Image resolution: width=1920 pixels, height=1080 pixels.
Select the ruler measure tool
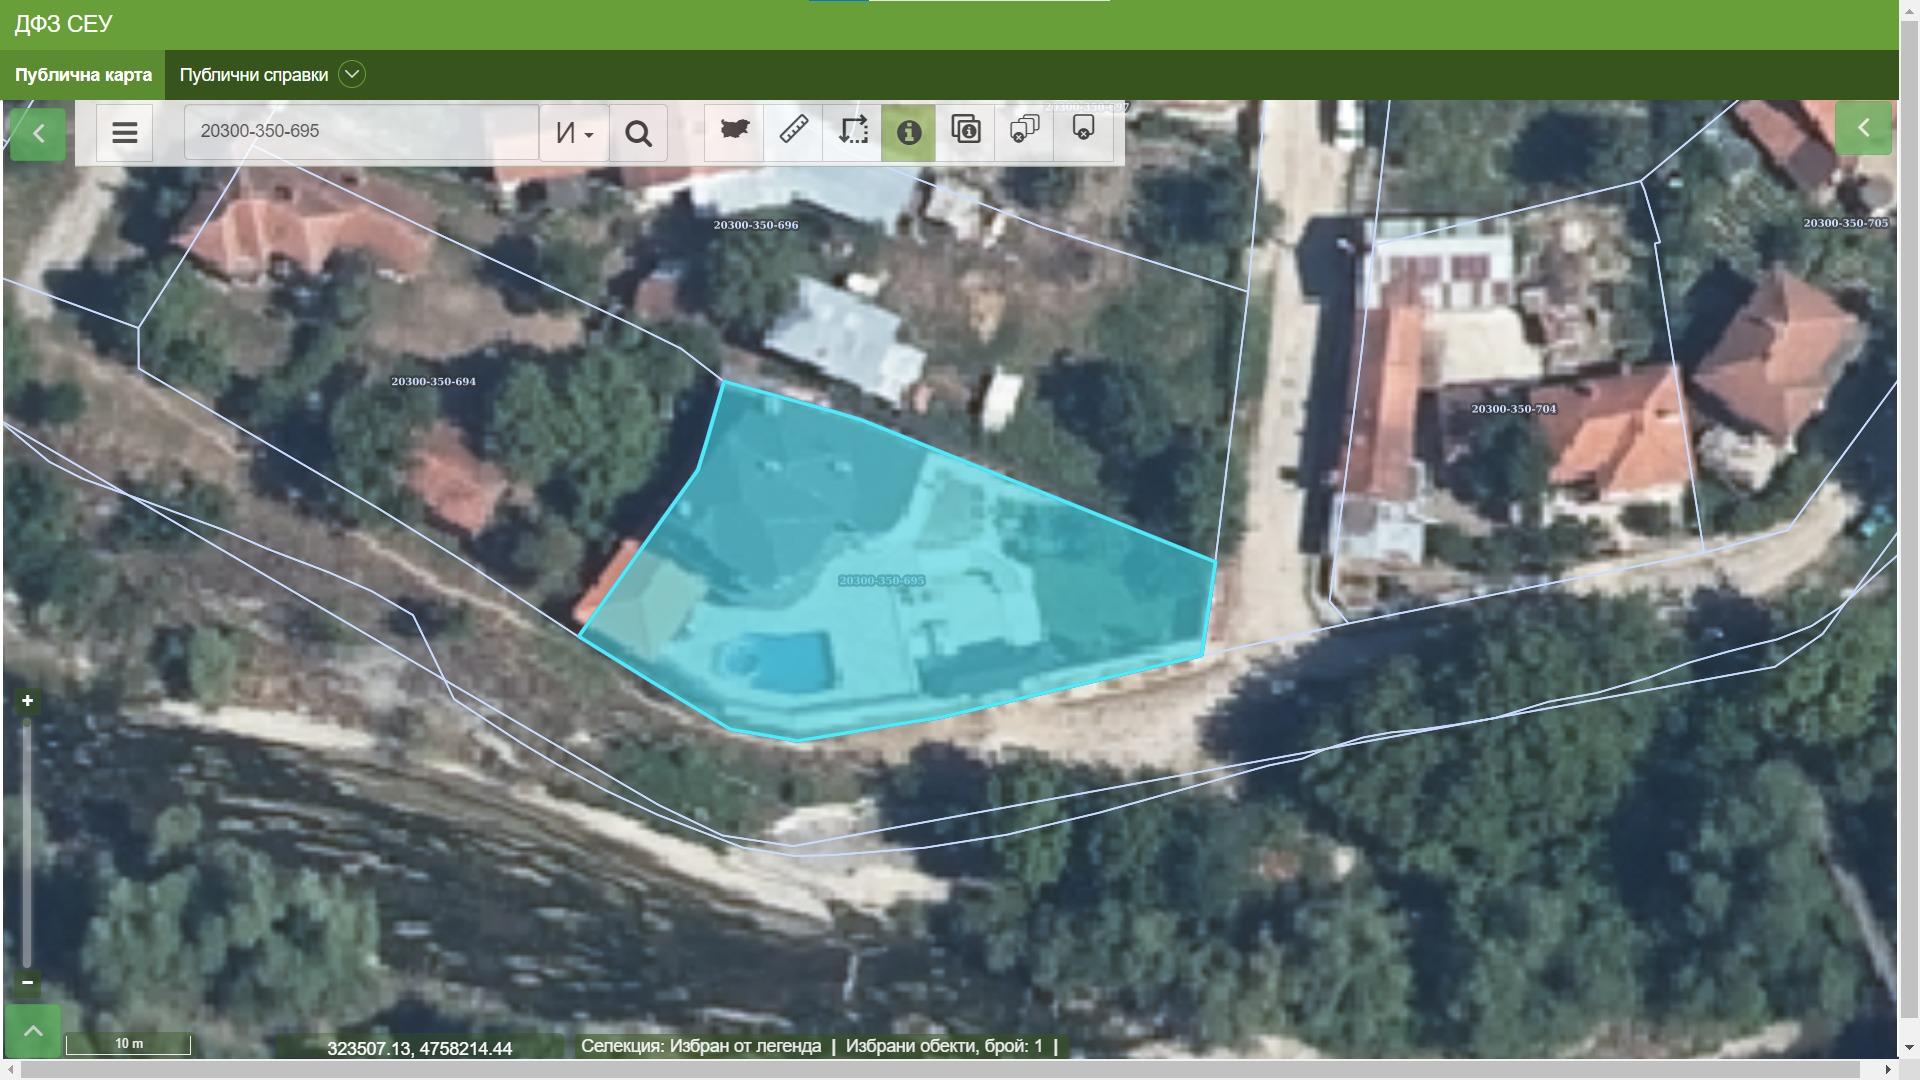coord(793,131)
